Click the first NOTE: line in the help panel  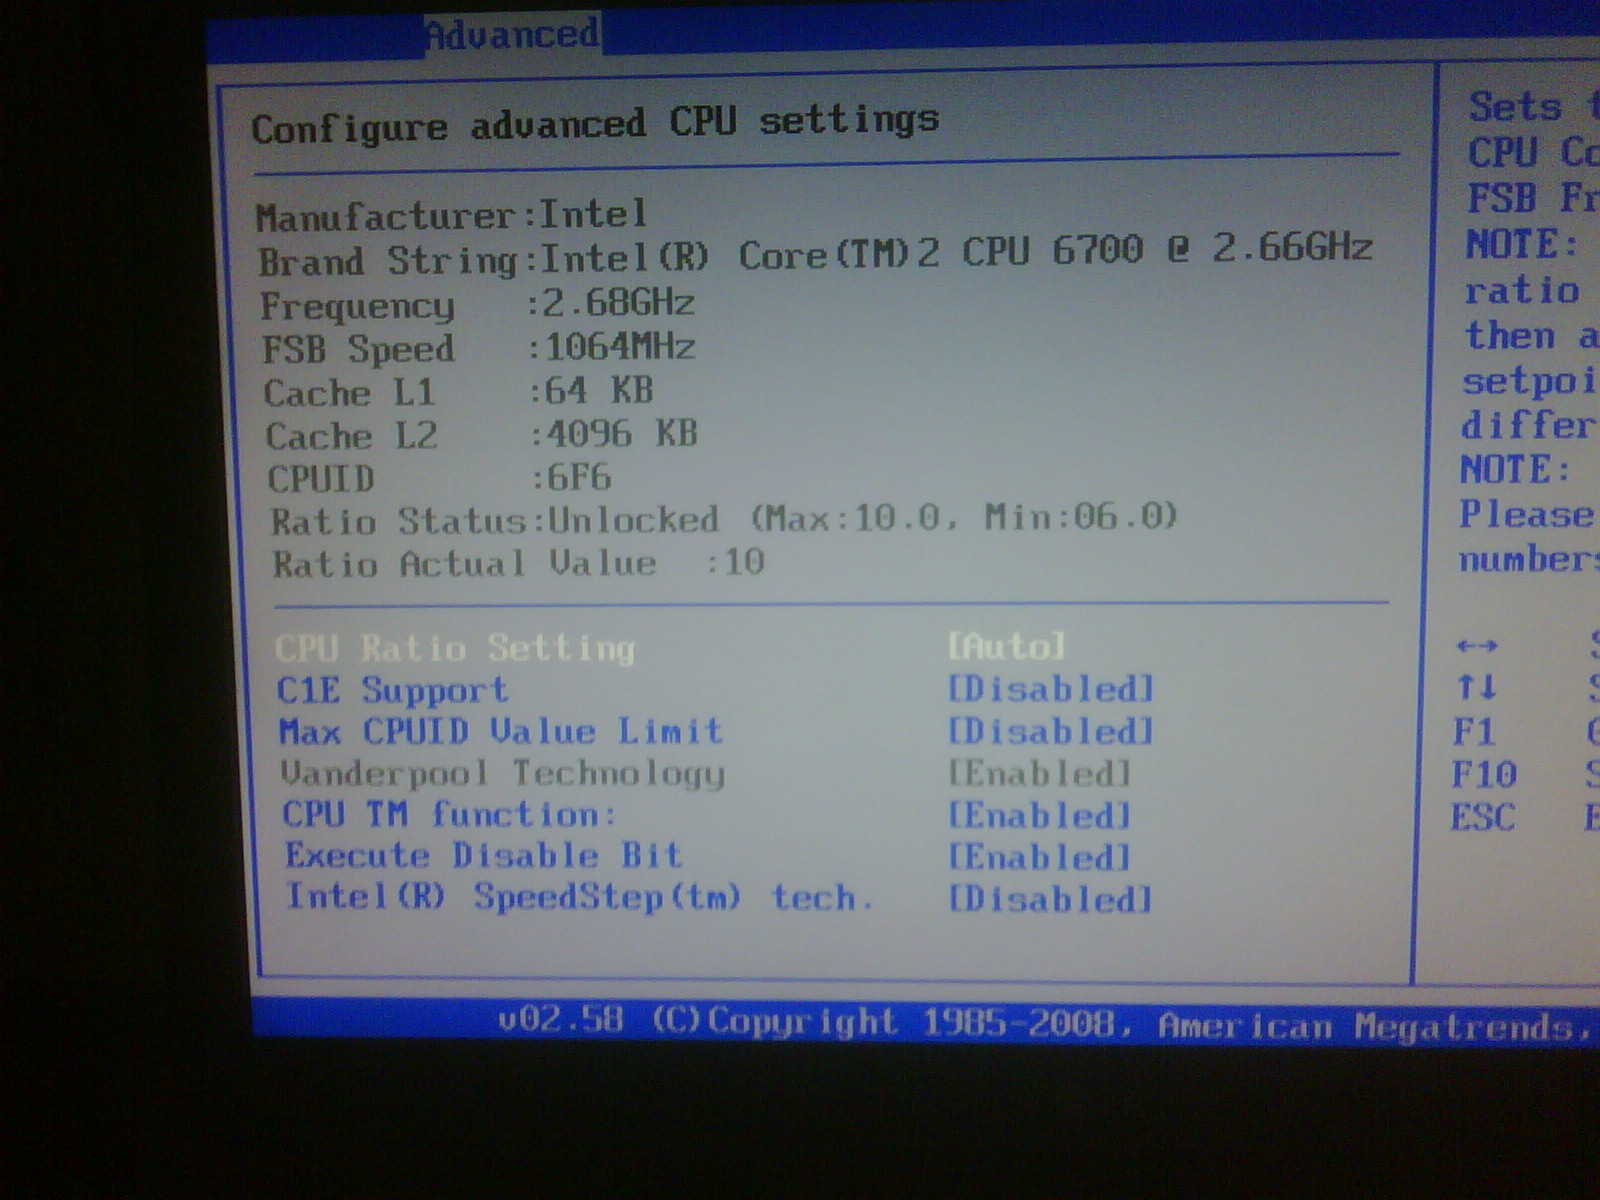pyautogui.click(x=1522, y=244)
